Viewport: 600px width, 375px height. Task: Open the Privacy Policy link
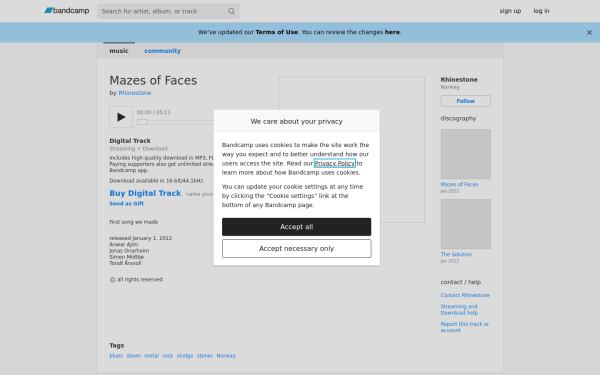[335, 163]
